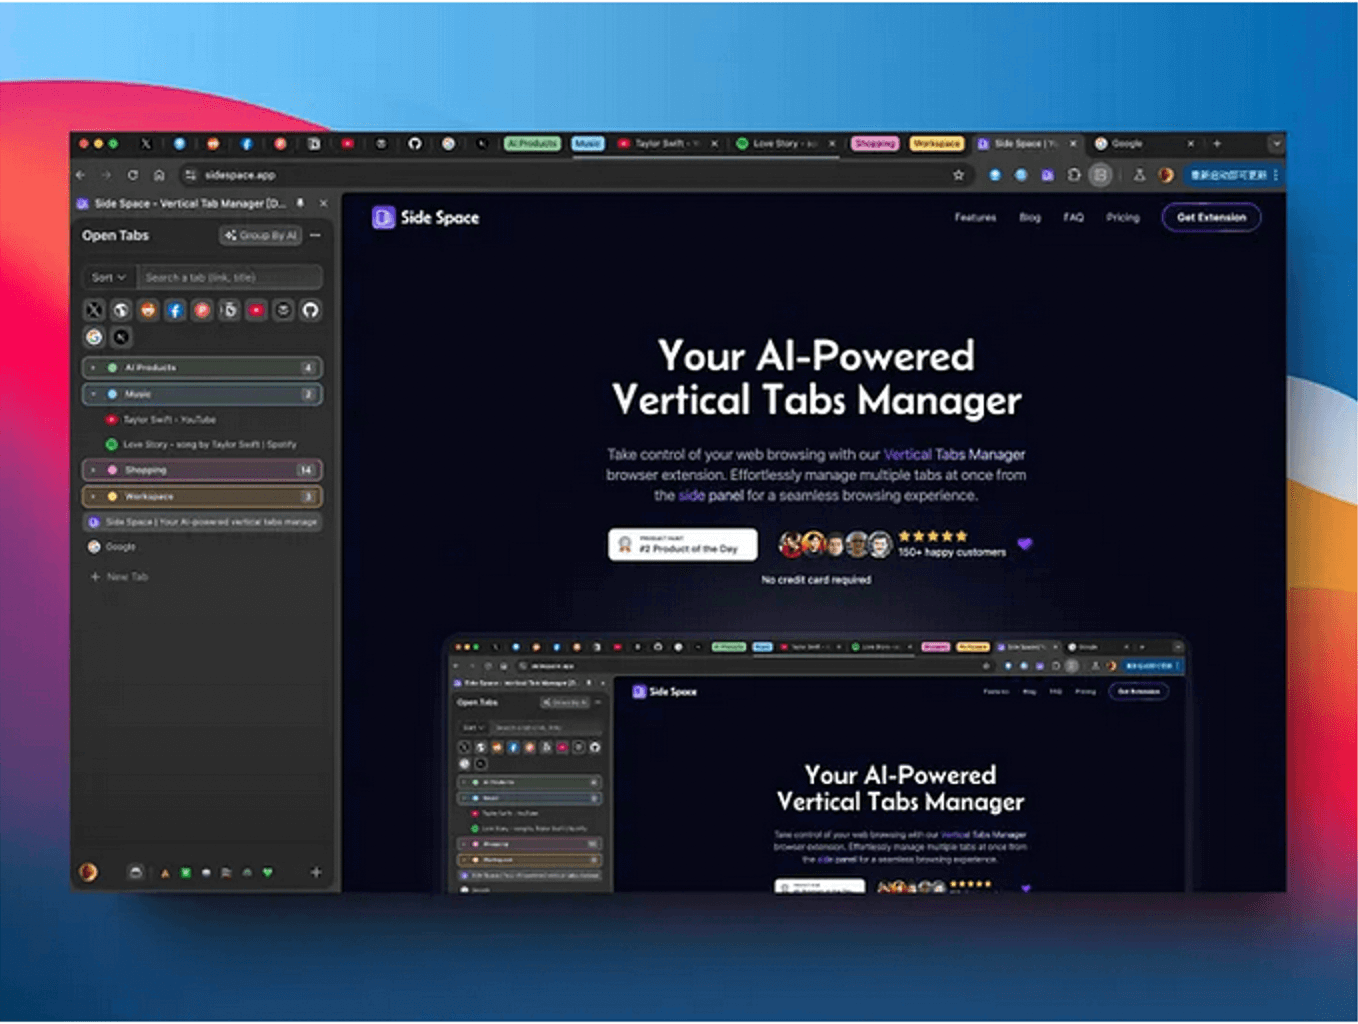Image resolution: width=1358 pixels, height=1024 pixels.
Task: Open the pinned GitHub tab in tab strip
Action: click(414, 144)
